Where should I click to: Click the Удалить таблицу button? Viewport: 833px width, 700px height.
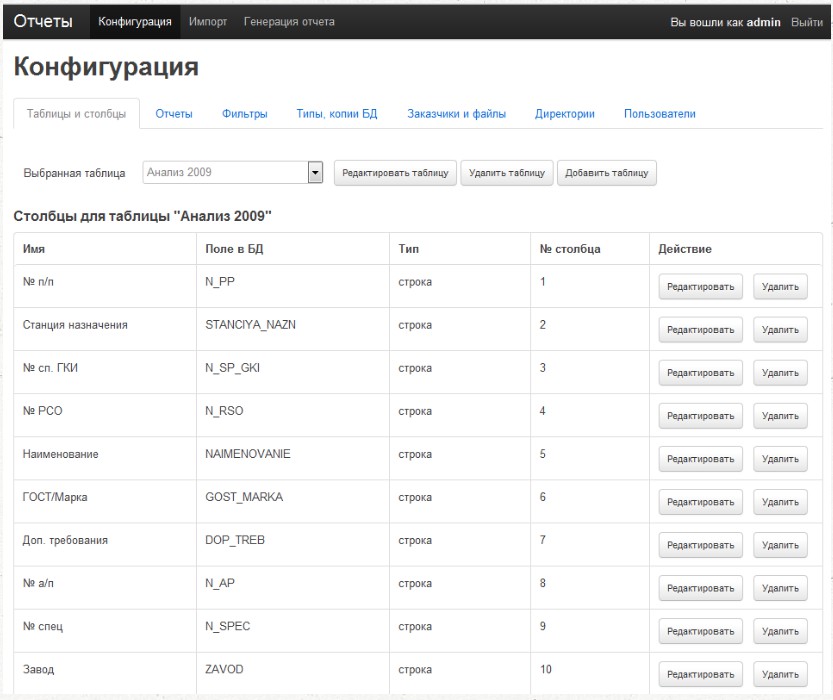[x=507, y=173]
